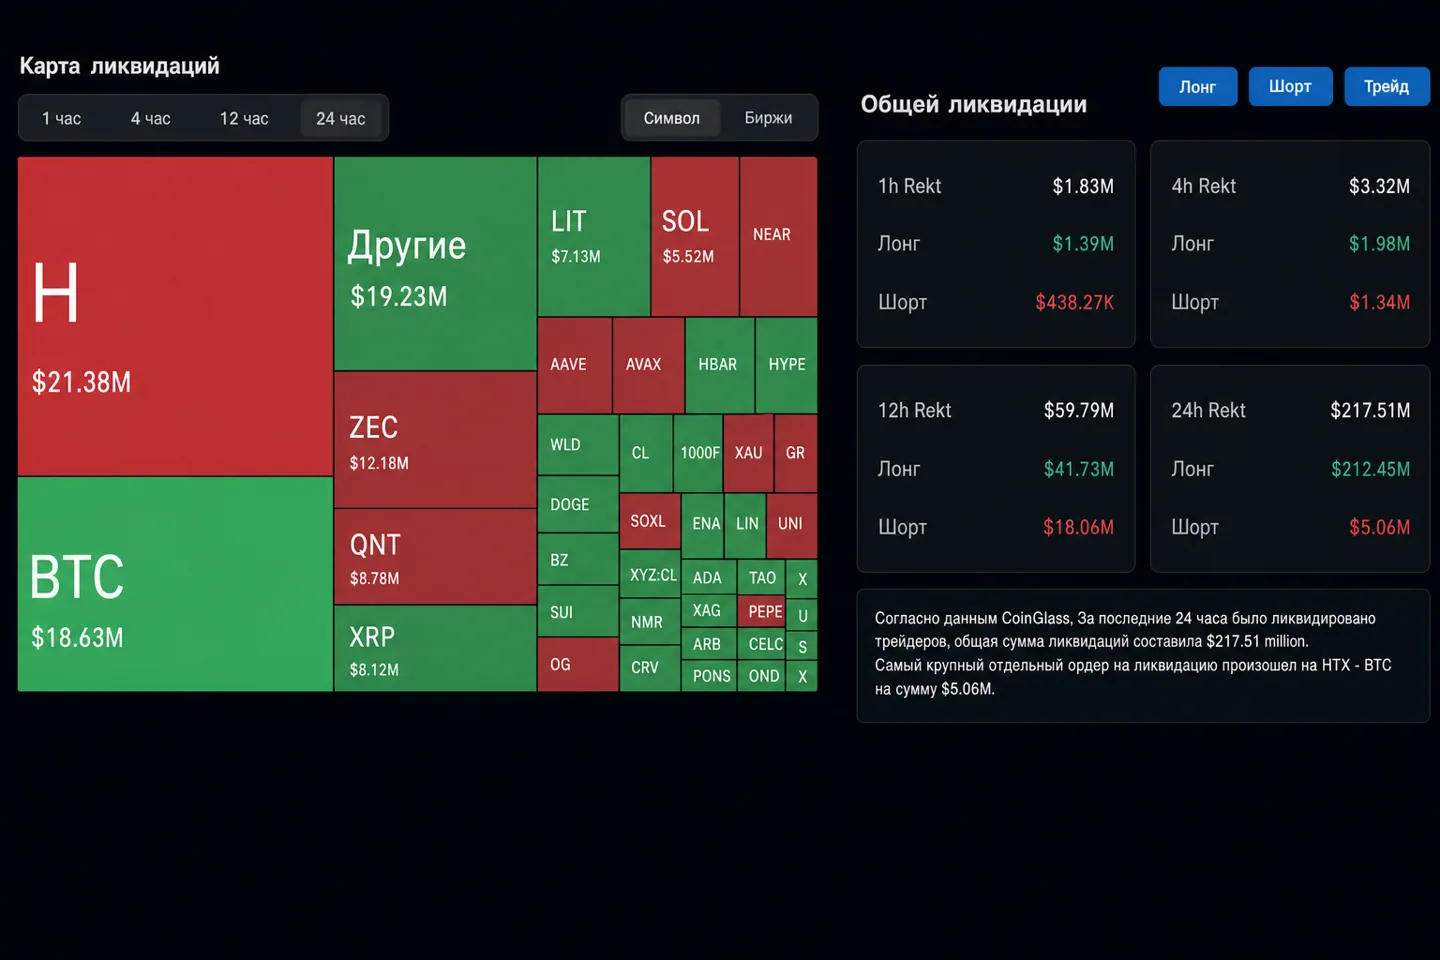Click the red OG tile
This screenshot has height=960, width=1440.
(x=578, y=665)
